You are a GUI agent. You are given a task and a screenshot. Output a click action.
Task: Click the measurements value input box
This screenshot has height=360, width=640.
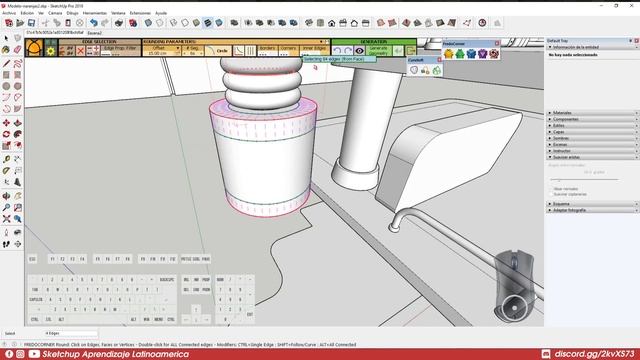(x=71, y=333)
